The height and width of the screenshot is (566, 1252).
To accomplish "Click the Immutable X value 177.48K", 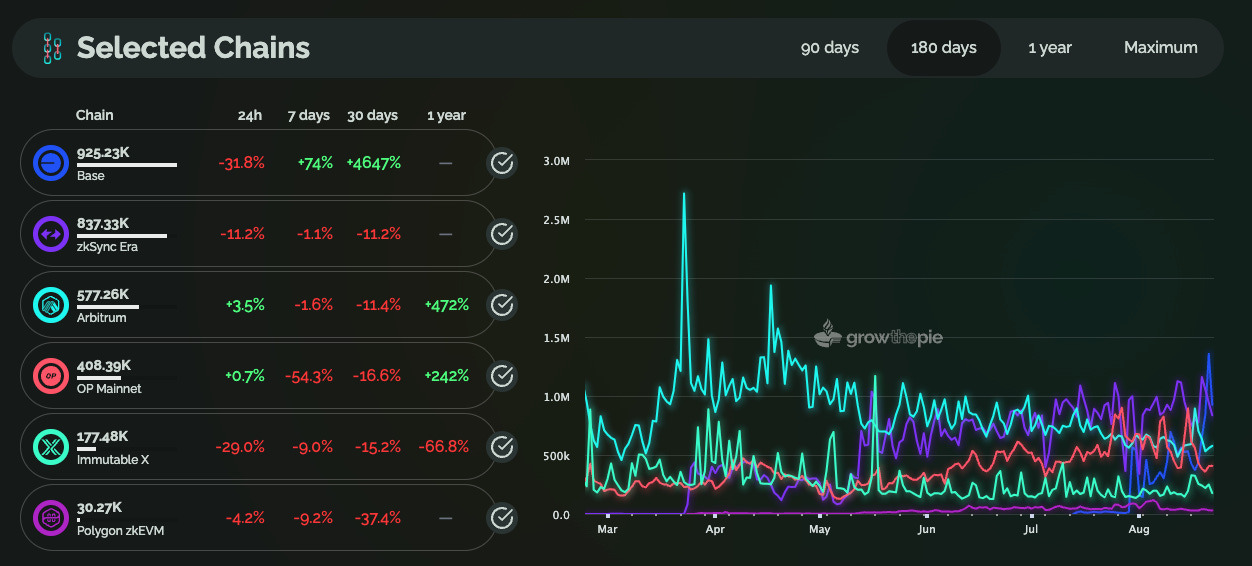I will pos(103,436).
